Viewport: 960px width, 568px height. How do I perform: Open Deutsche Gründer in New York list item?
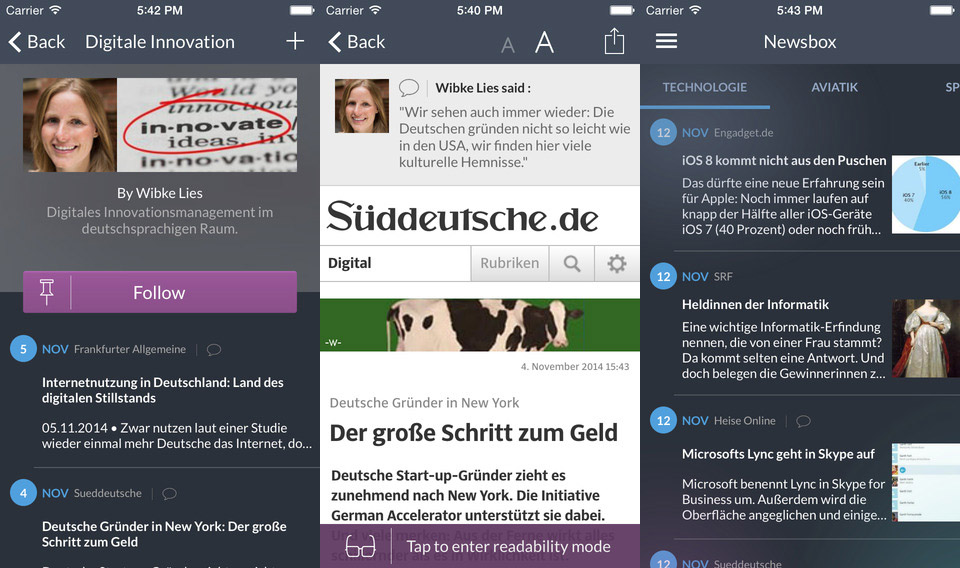pyautogui.click(x=164, y=534)
